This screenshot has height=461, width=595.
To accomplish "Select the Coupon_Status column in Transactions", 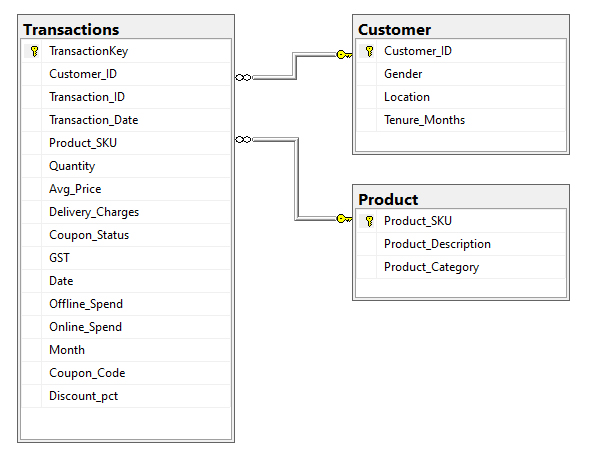I will 126,235.
